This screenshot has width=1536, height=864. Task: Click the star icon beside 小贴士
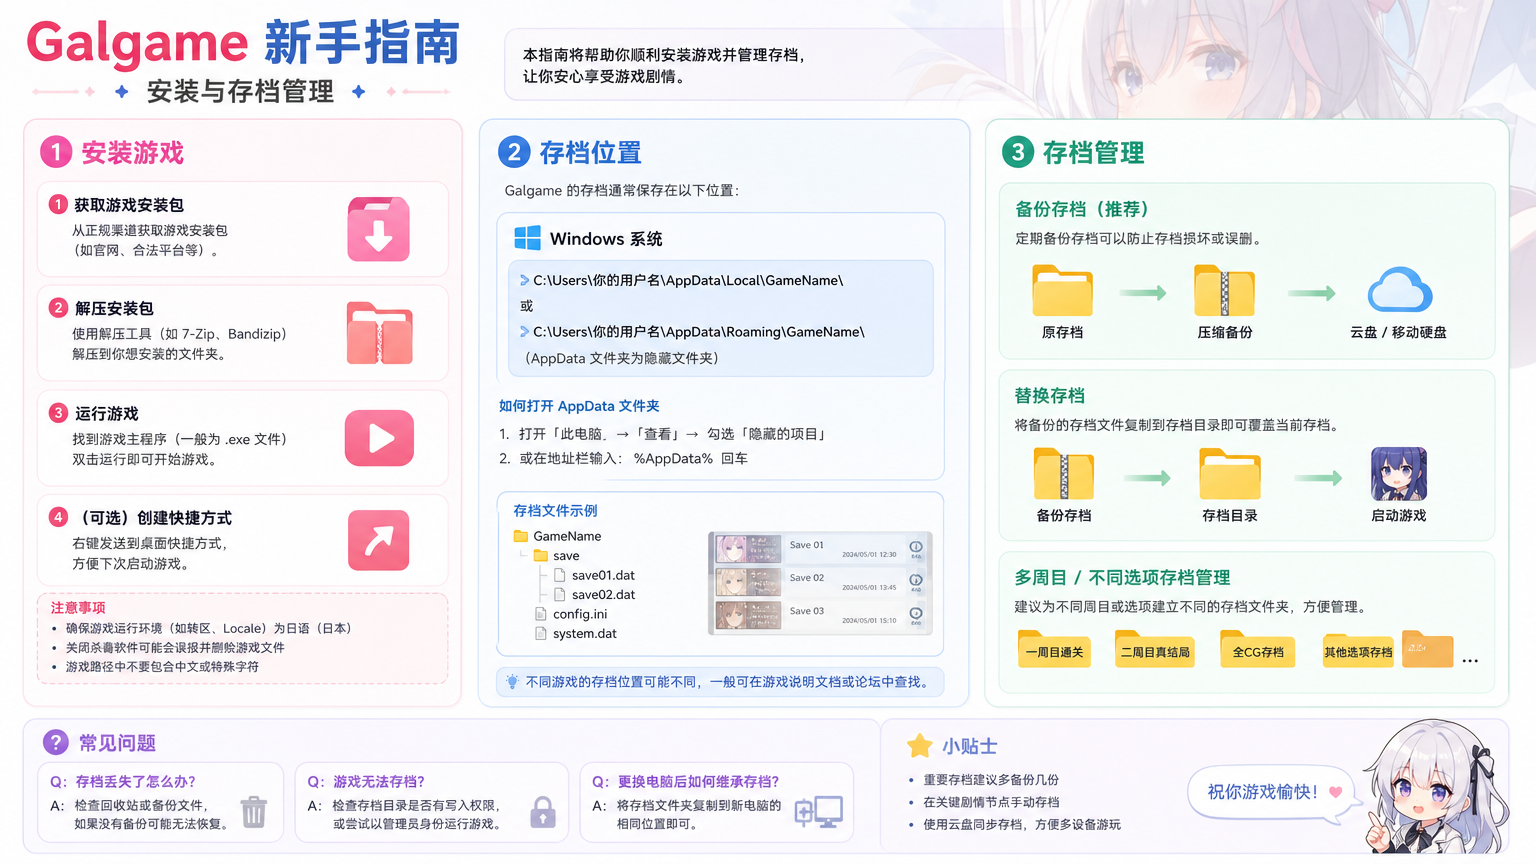(919, 745)
